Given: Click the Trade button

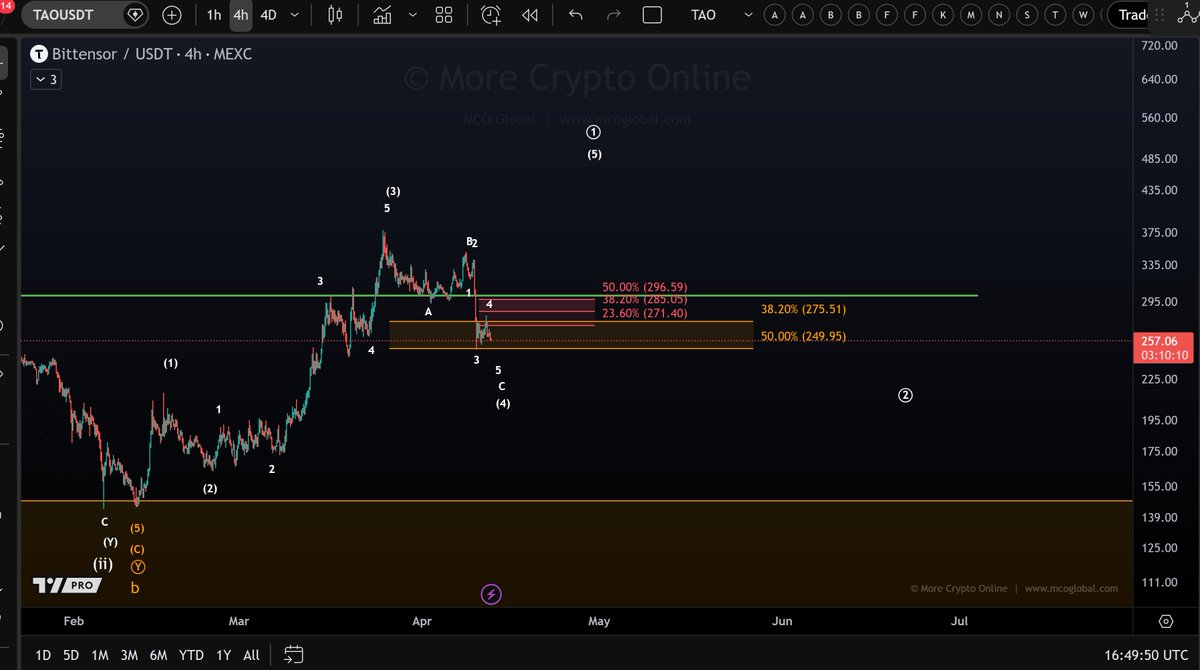Looking at the screenshot, I should (1133, 15).
